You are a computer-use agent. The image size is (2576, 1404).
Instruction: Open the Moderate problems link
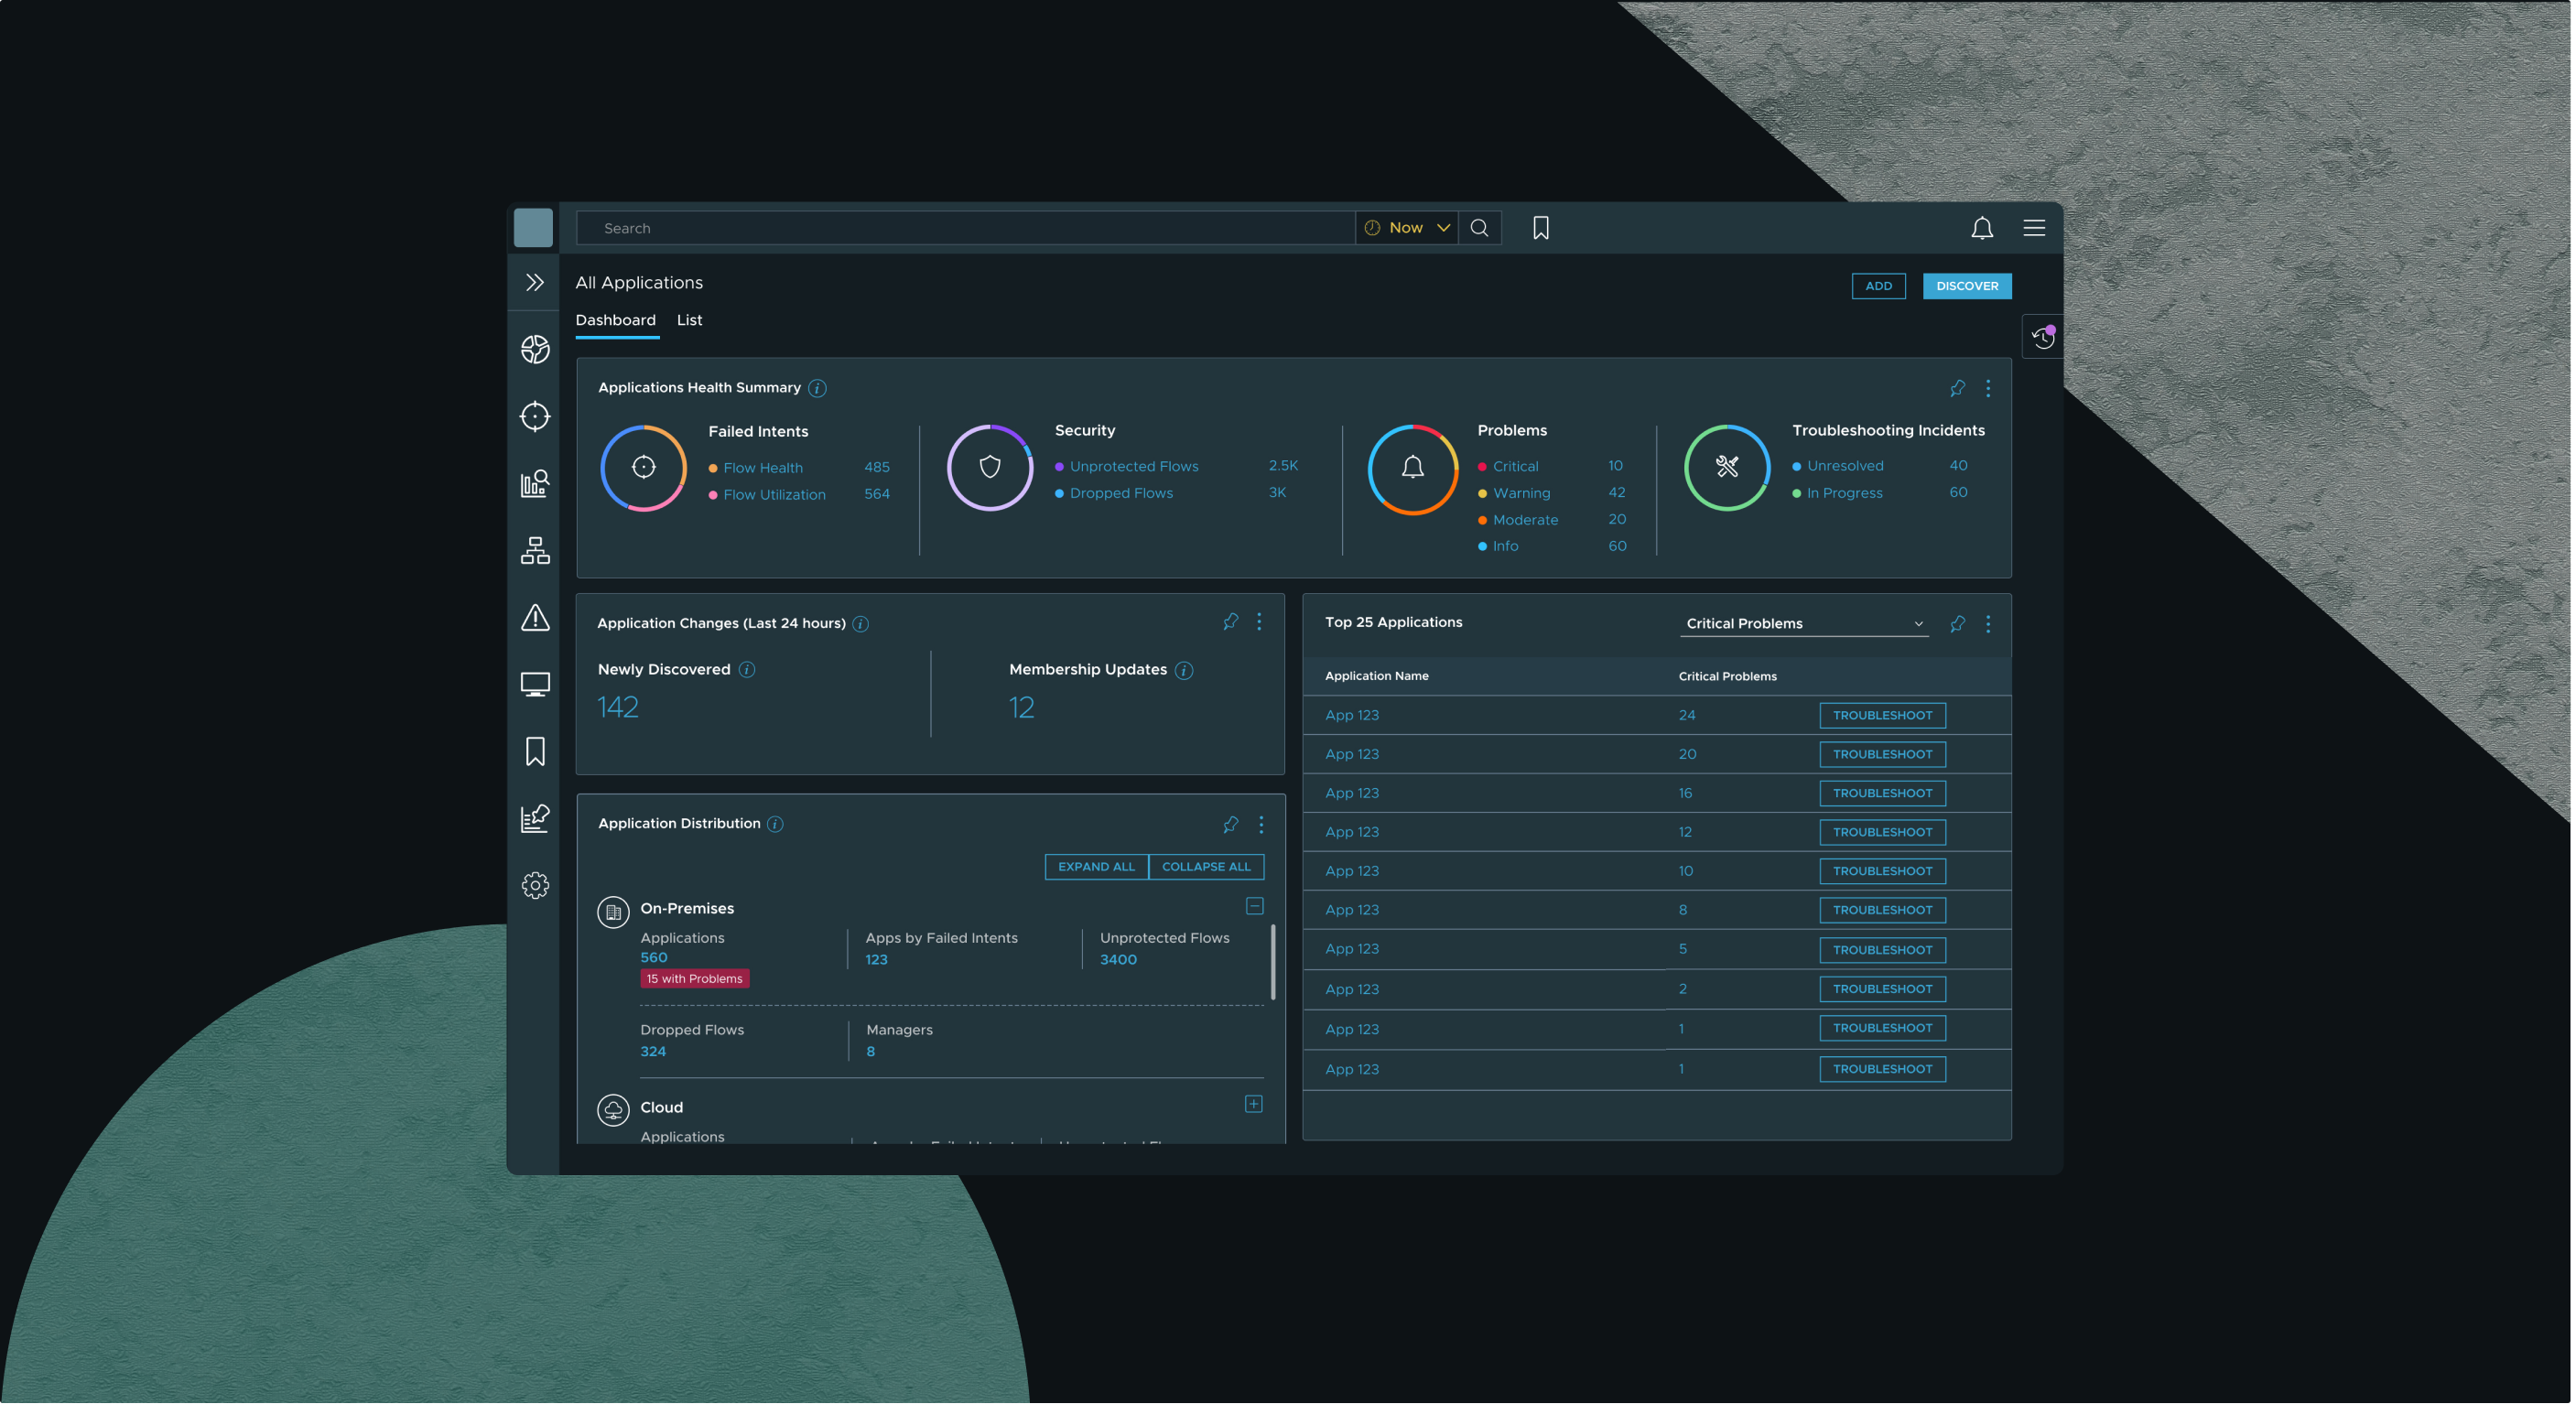pyautogui.click(x=1525, y=520)
